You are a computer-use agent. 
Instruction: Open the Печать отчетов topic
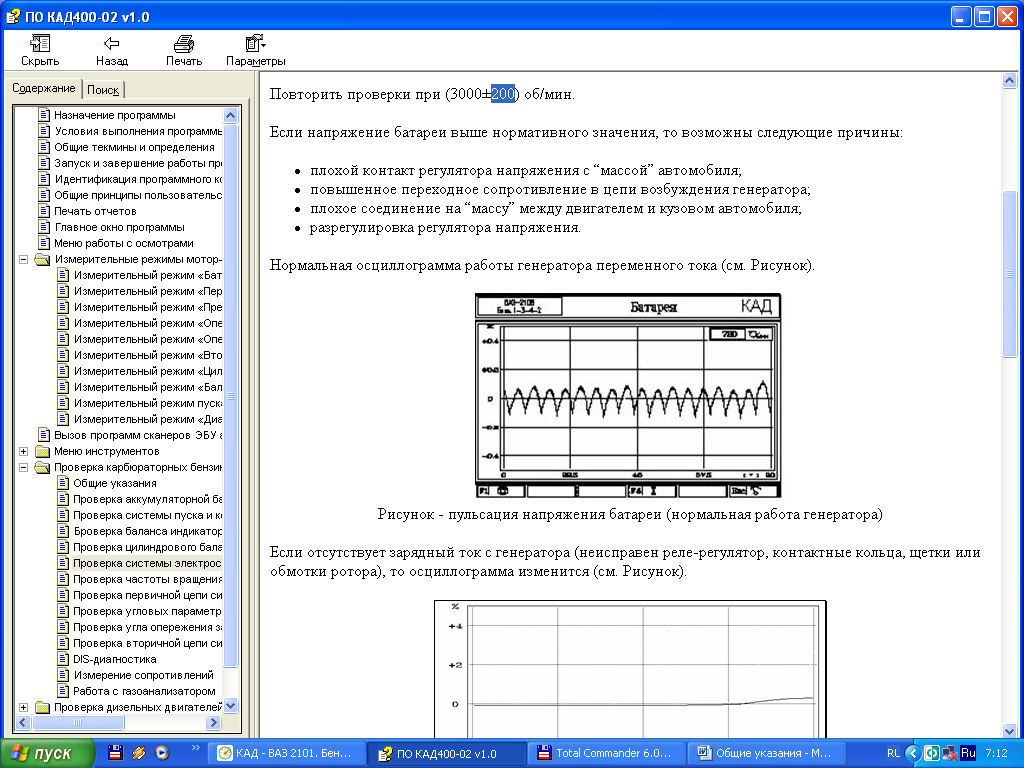[x=95, y=211]
